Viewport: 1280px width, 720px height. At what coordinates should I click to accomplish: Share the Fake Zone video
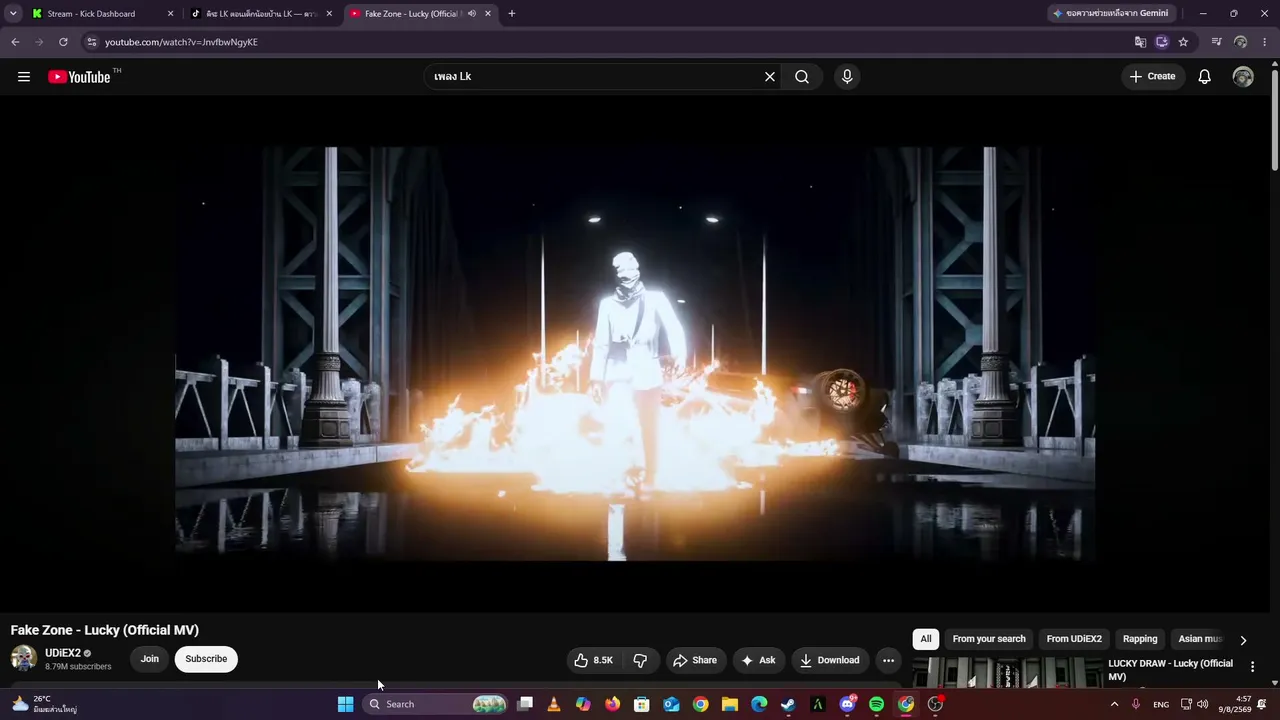pyautogui.click(x=695, y=660)
